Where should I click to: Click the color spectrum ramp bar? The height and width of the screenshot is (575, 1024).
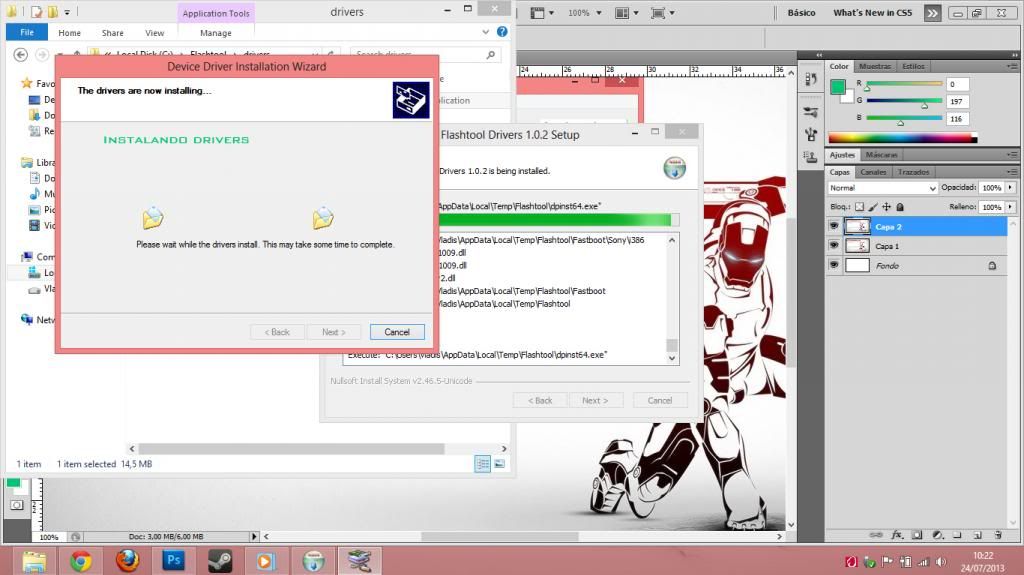click(903, 138)
